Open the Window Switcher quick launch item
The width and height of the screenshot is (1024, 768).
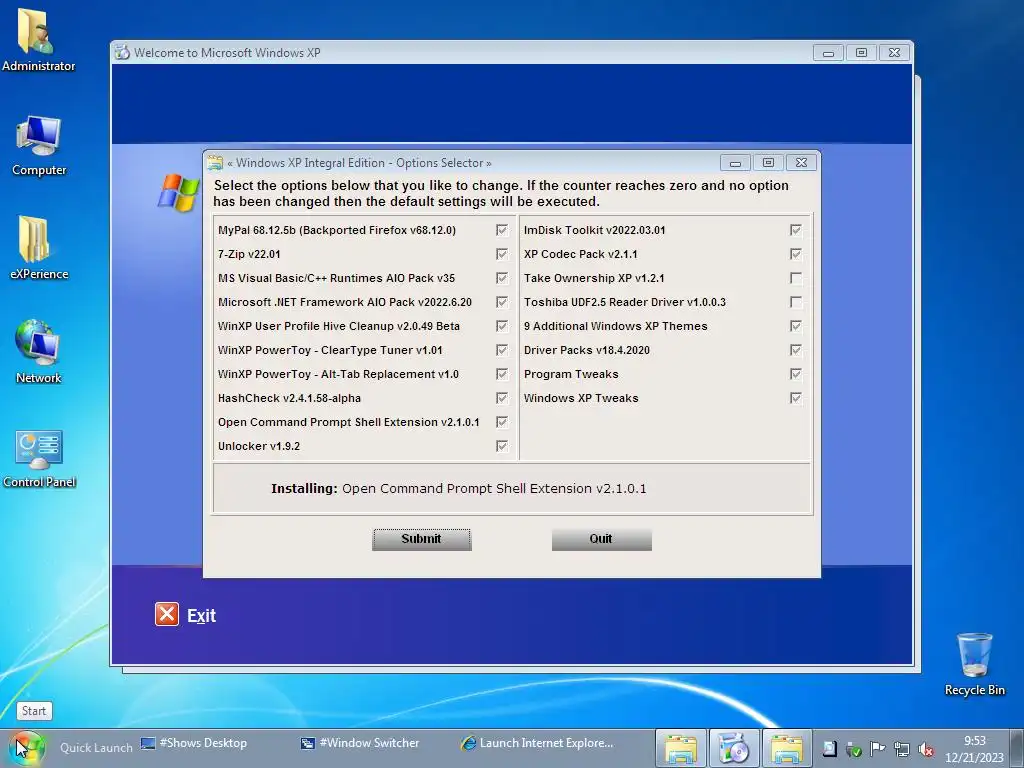click(x=360, y=743)
